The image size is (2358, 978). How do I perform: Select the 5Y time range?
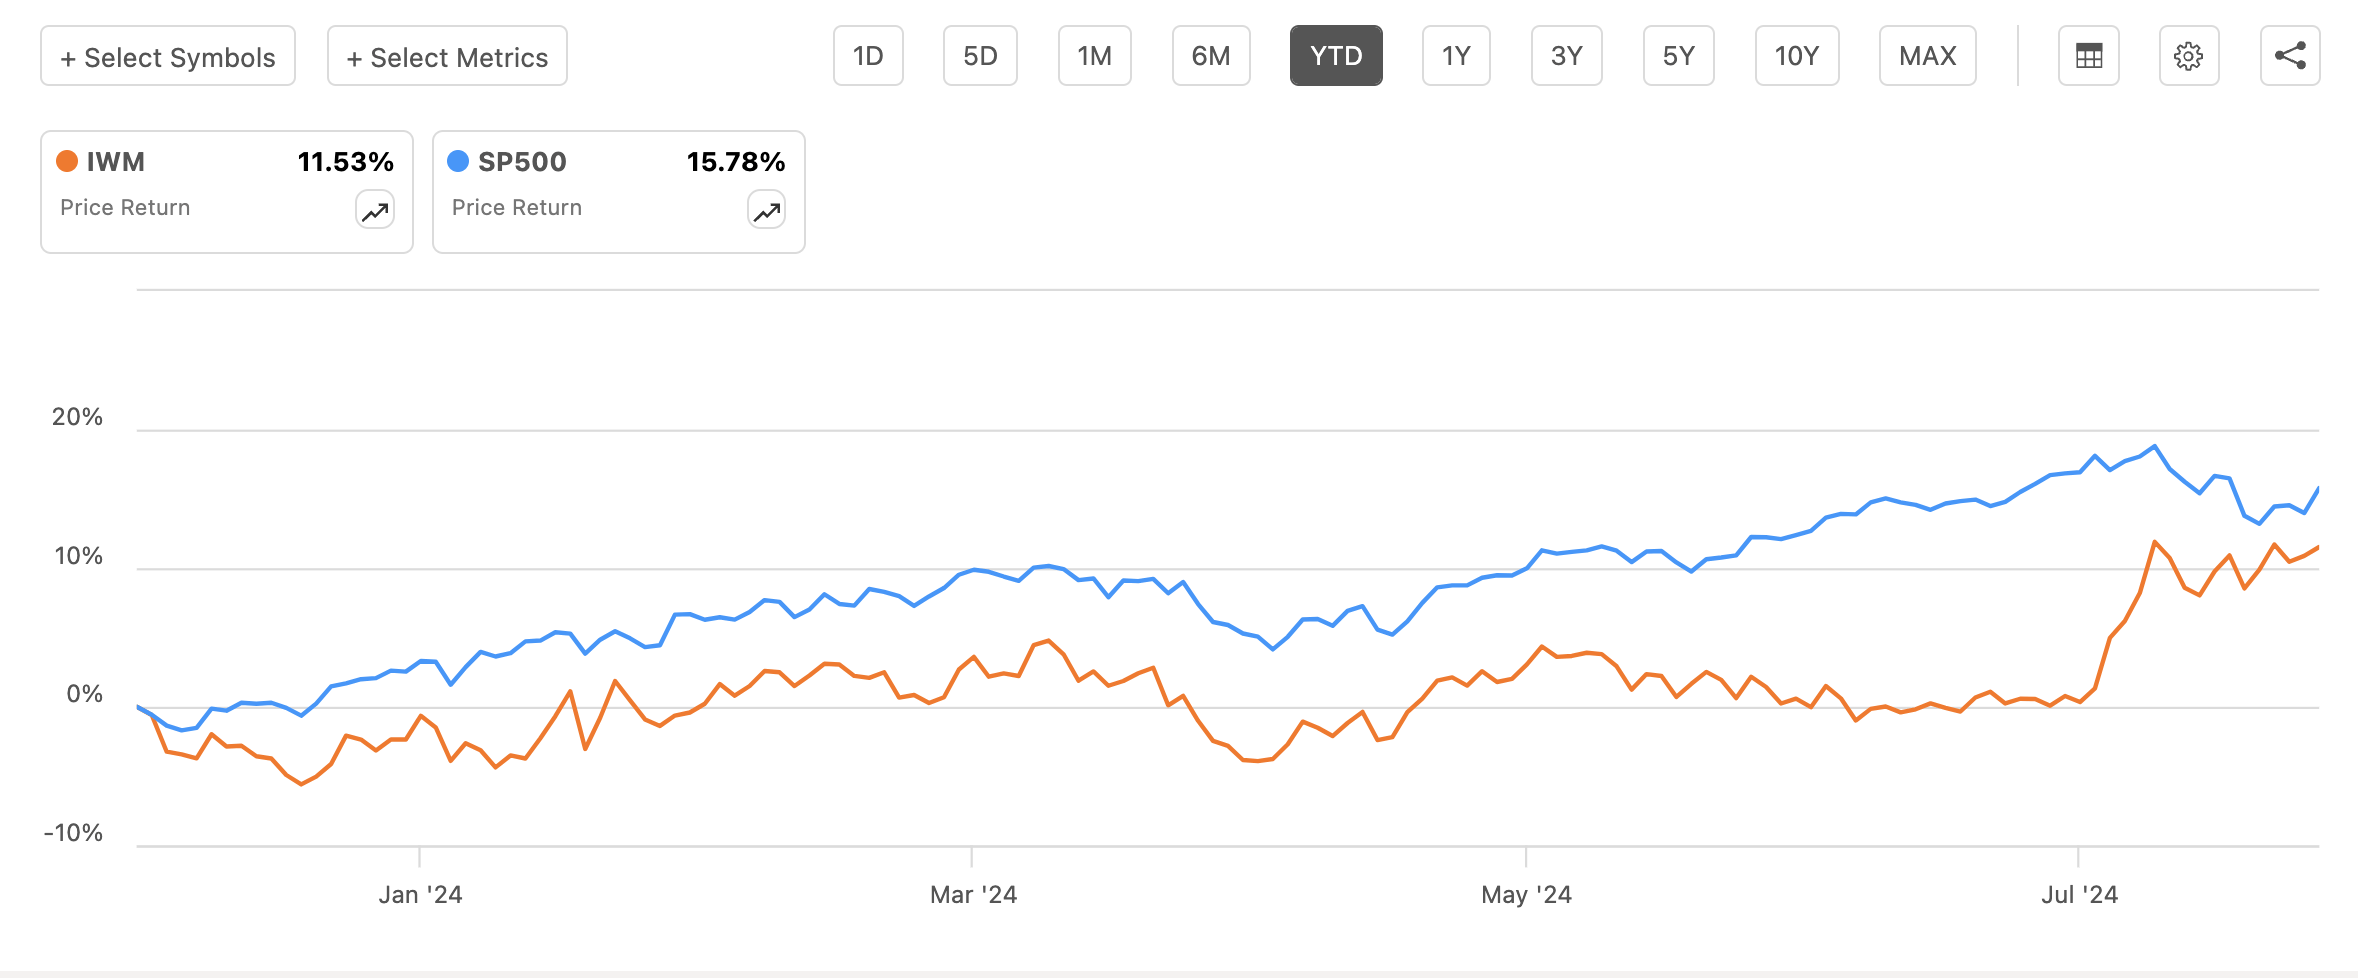pos(1678,56)
